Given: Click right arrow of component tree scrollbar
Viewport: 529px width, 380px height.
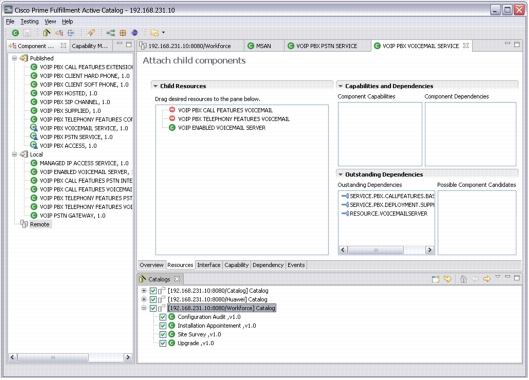Looking at the screenshot, I should (128, 357).
